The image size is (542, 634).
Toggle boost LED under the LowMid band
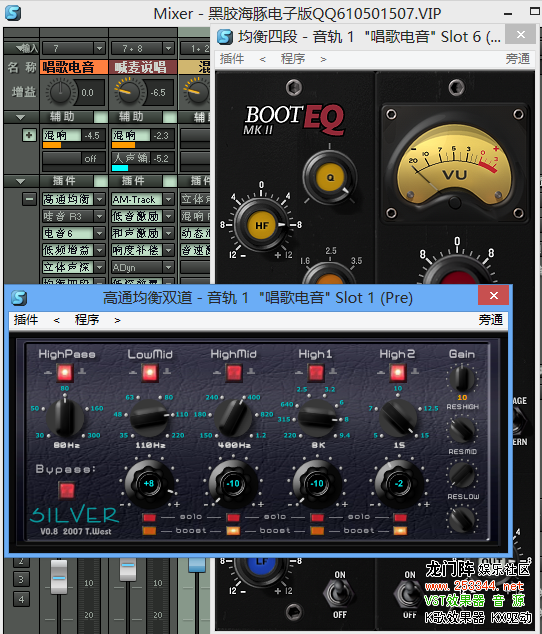(x=149, y=530)
